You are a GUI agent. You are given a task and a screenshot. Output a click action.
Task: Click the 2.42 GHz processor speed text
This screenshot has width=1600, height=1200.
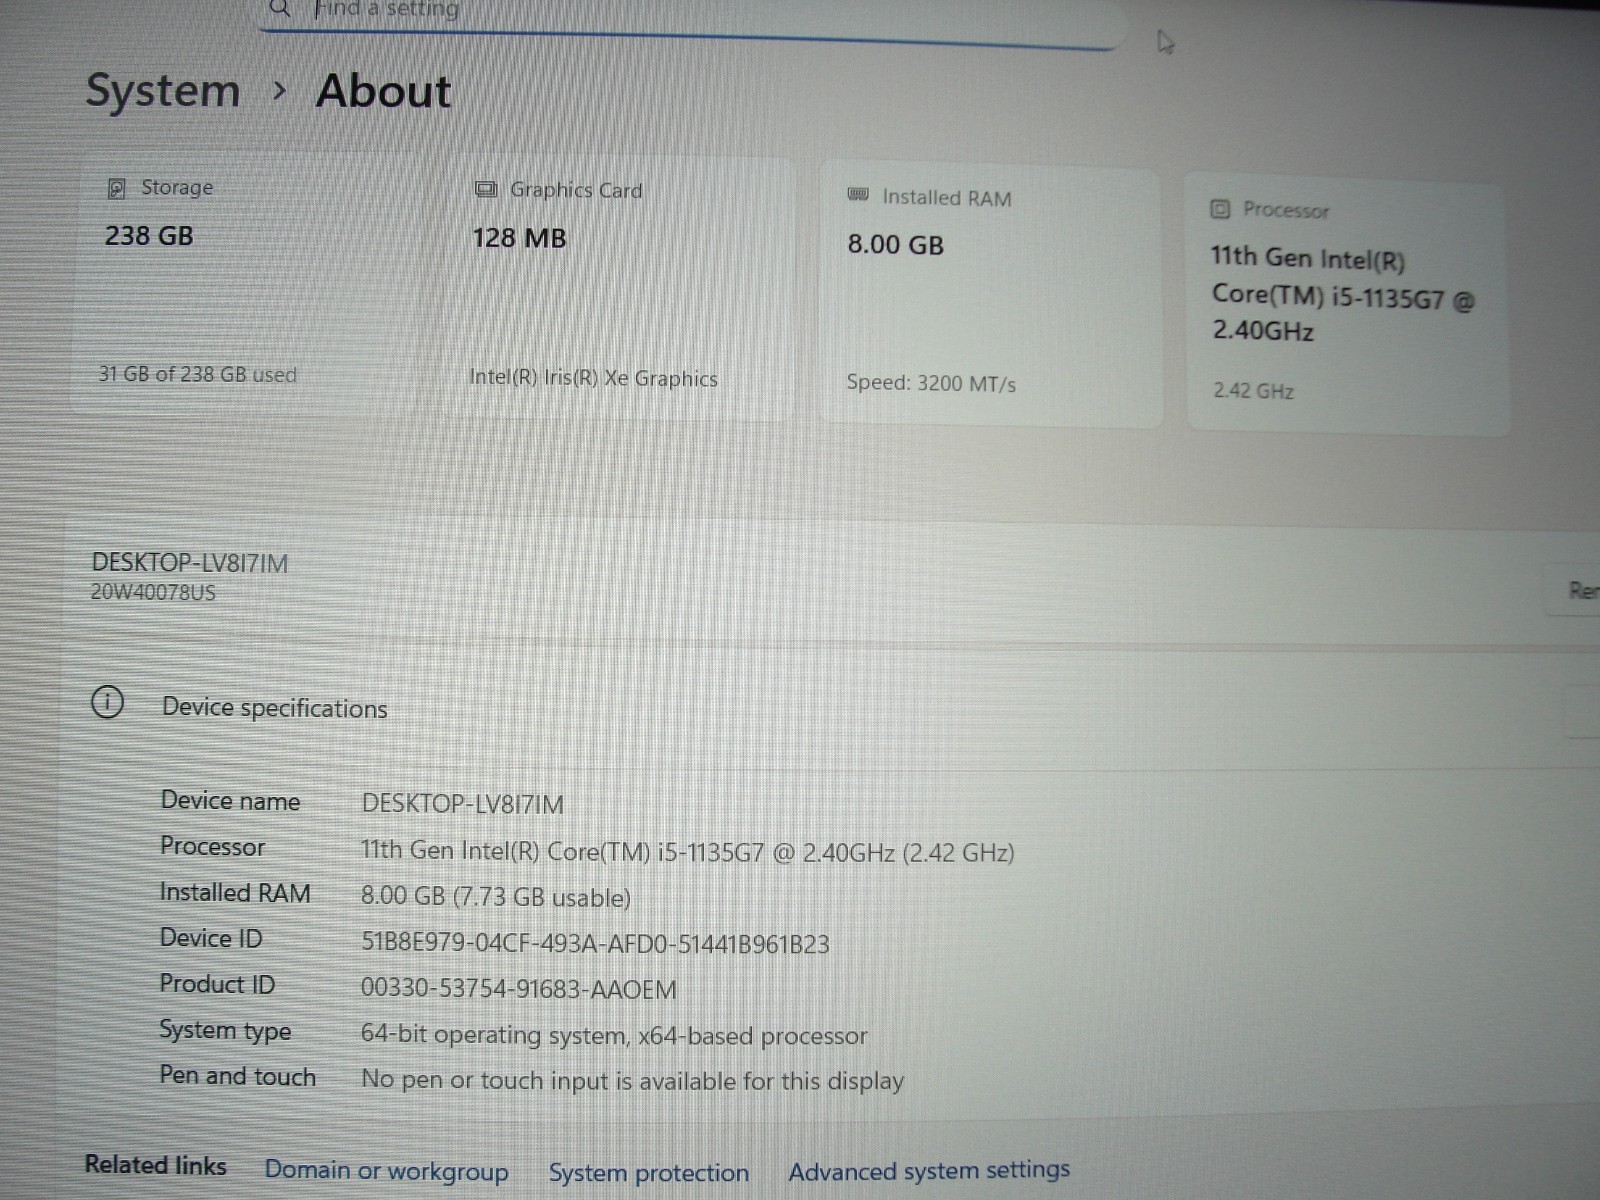coord(1253,391)
